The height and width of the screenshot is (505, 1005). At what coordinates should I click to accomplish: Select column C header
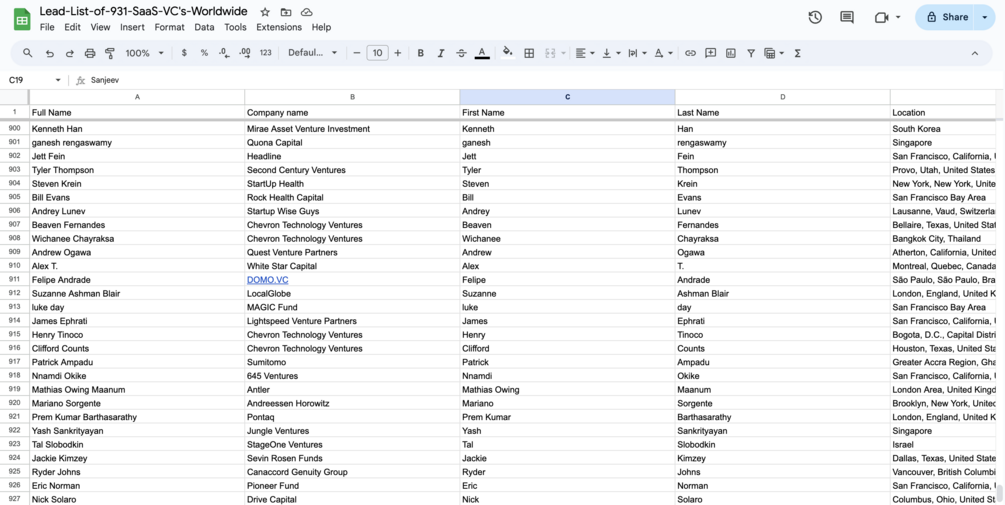567,97
